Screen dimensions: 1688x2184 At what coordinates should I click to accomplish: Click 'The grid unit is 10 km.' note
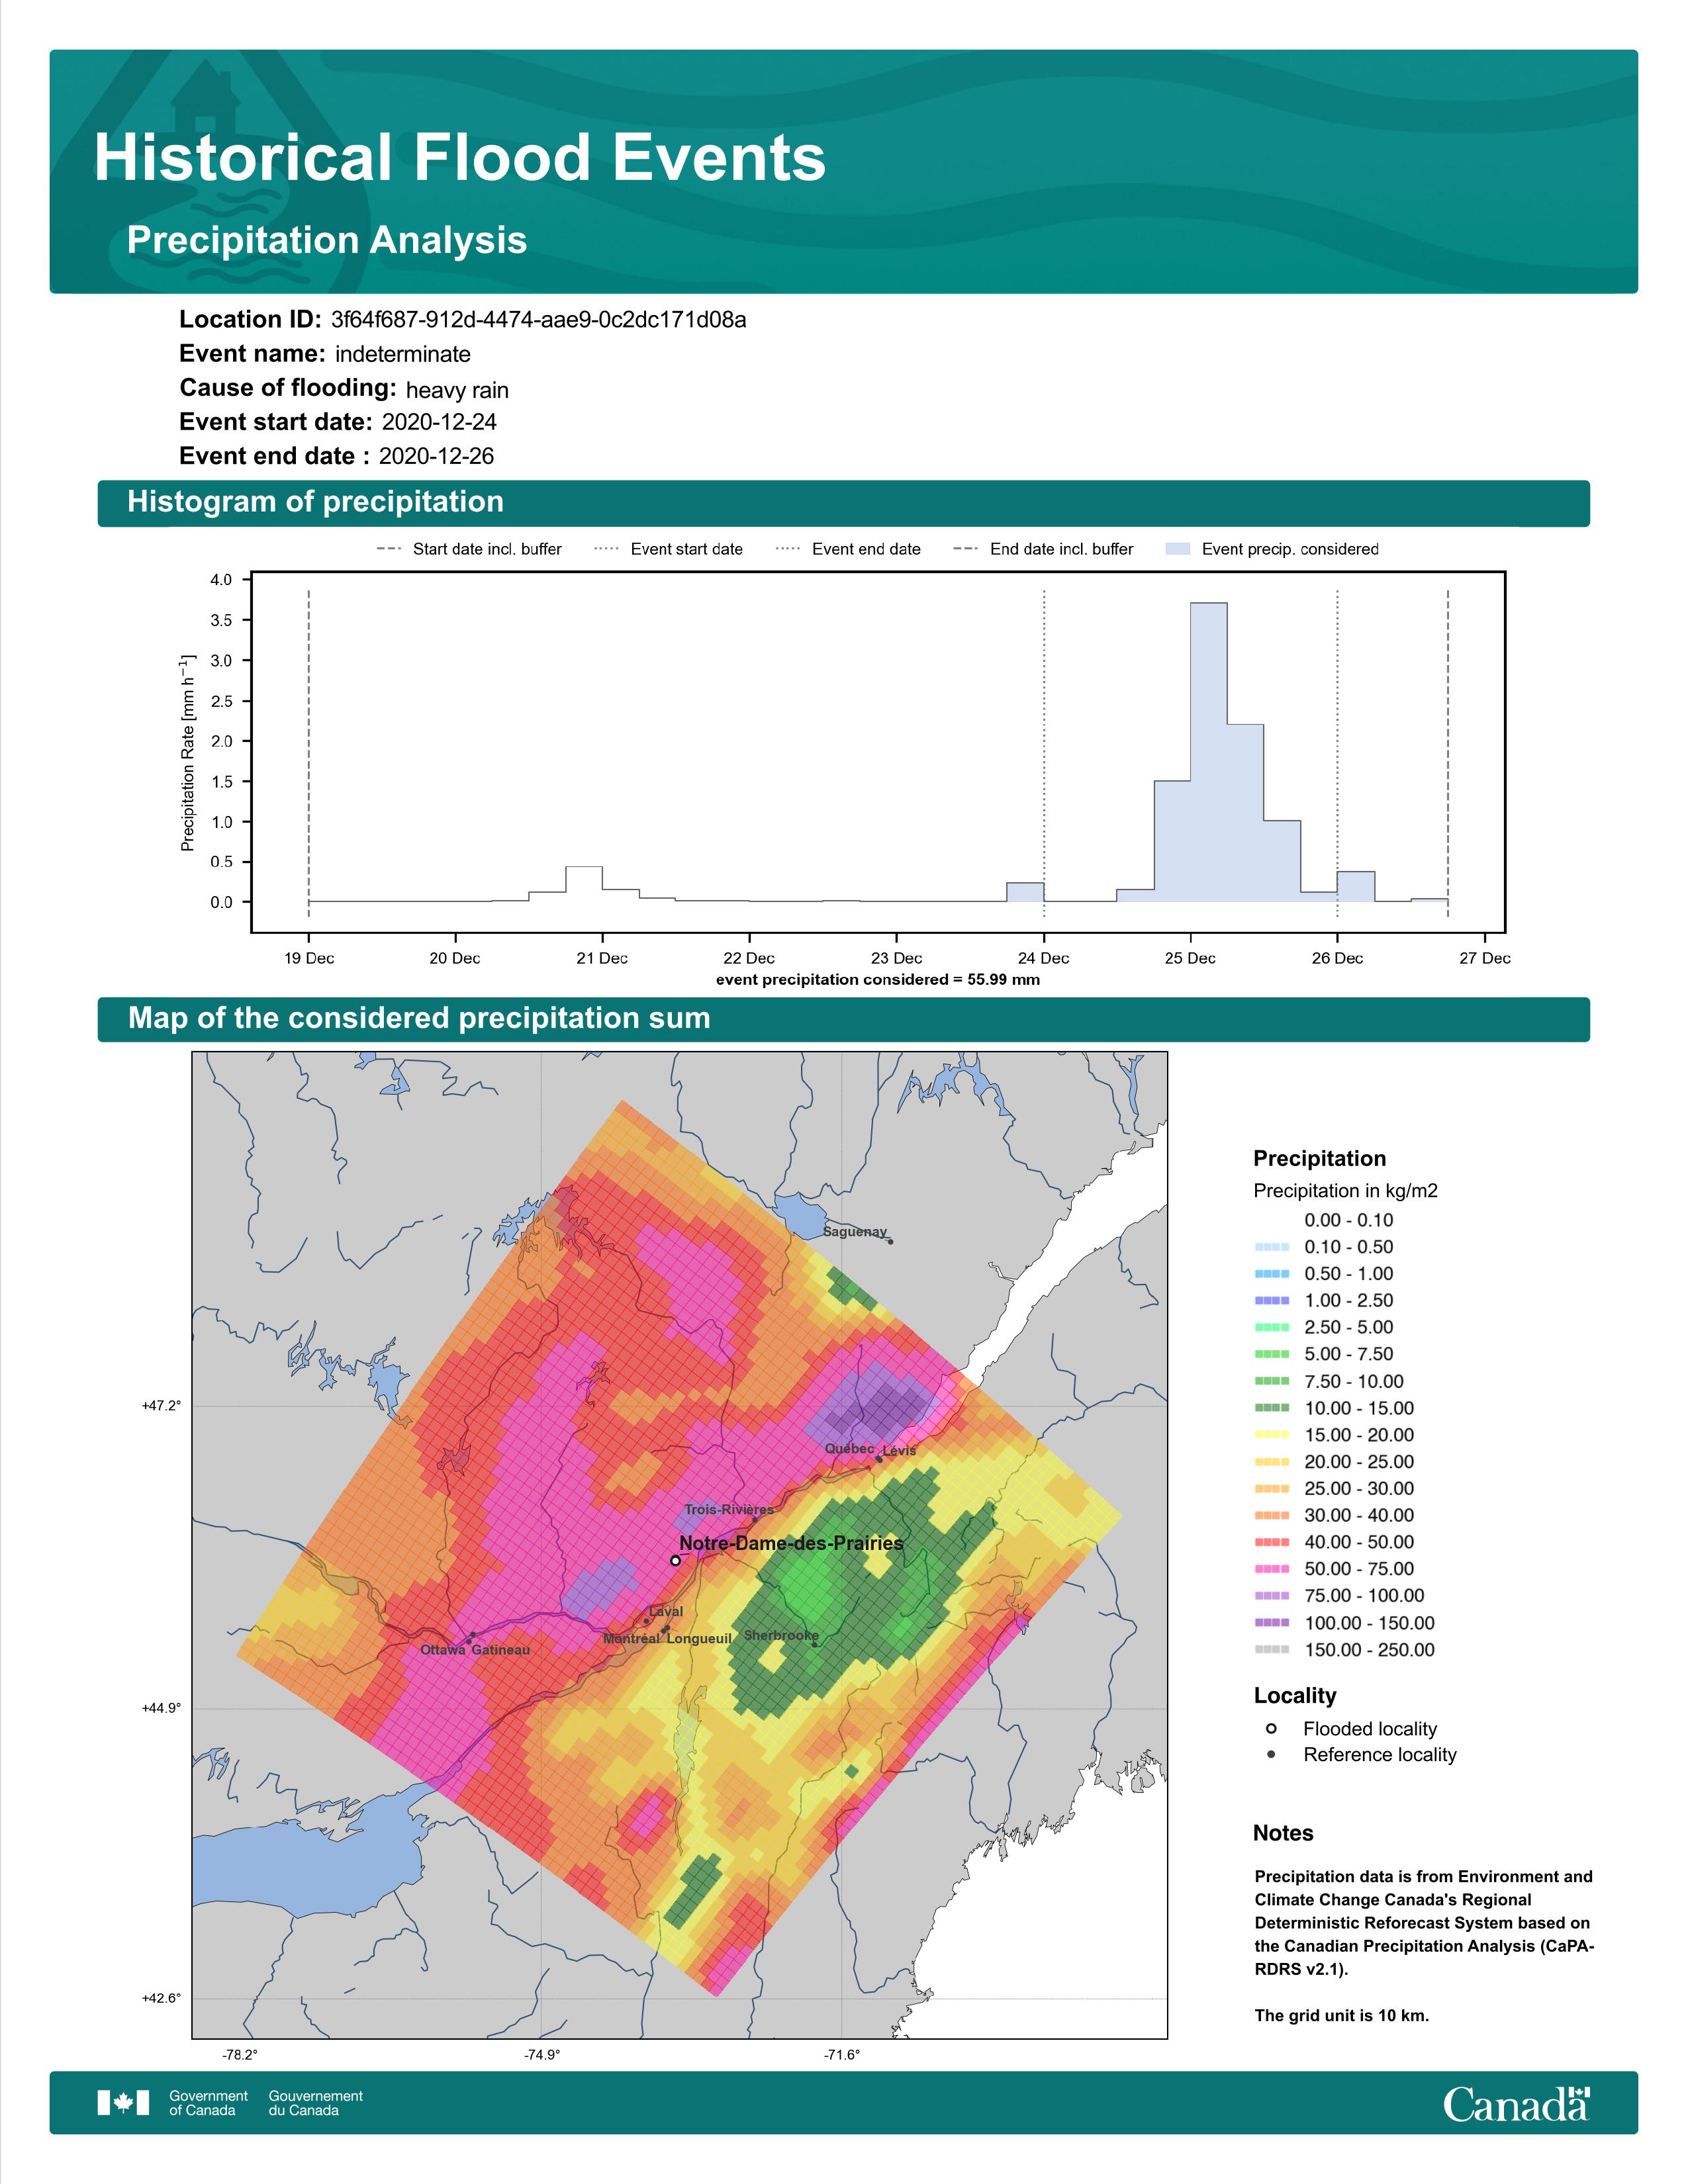coord(1342,2015)
